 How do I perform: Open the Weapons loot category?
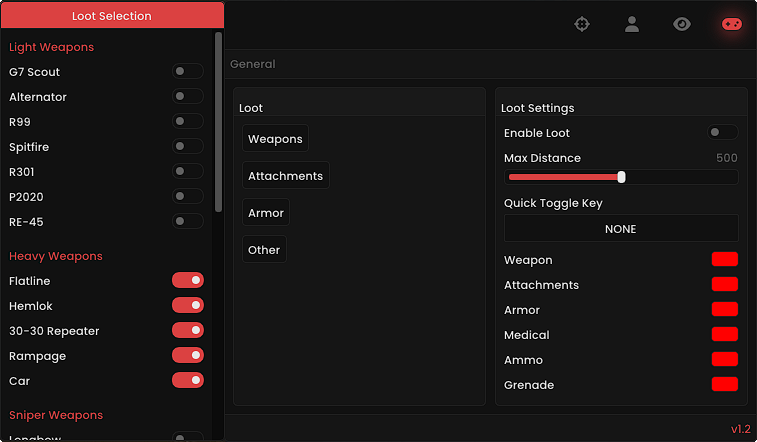(275, 138)
